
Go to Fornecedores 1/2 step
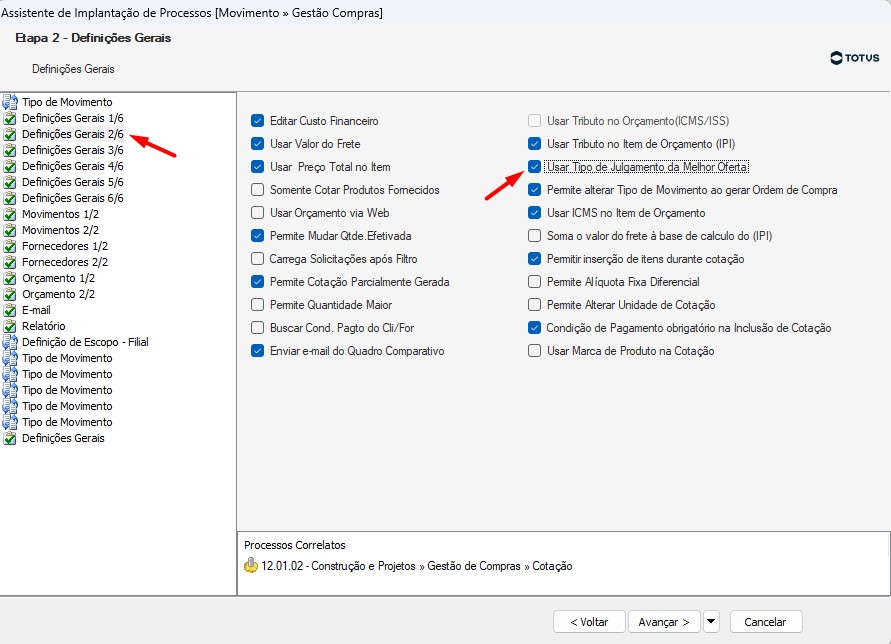[x=65, y=246]
